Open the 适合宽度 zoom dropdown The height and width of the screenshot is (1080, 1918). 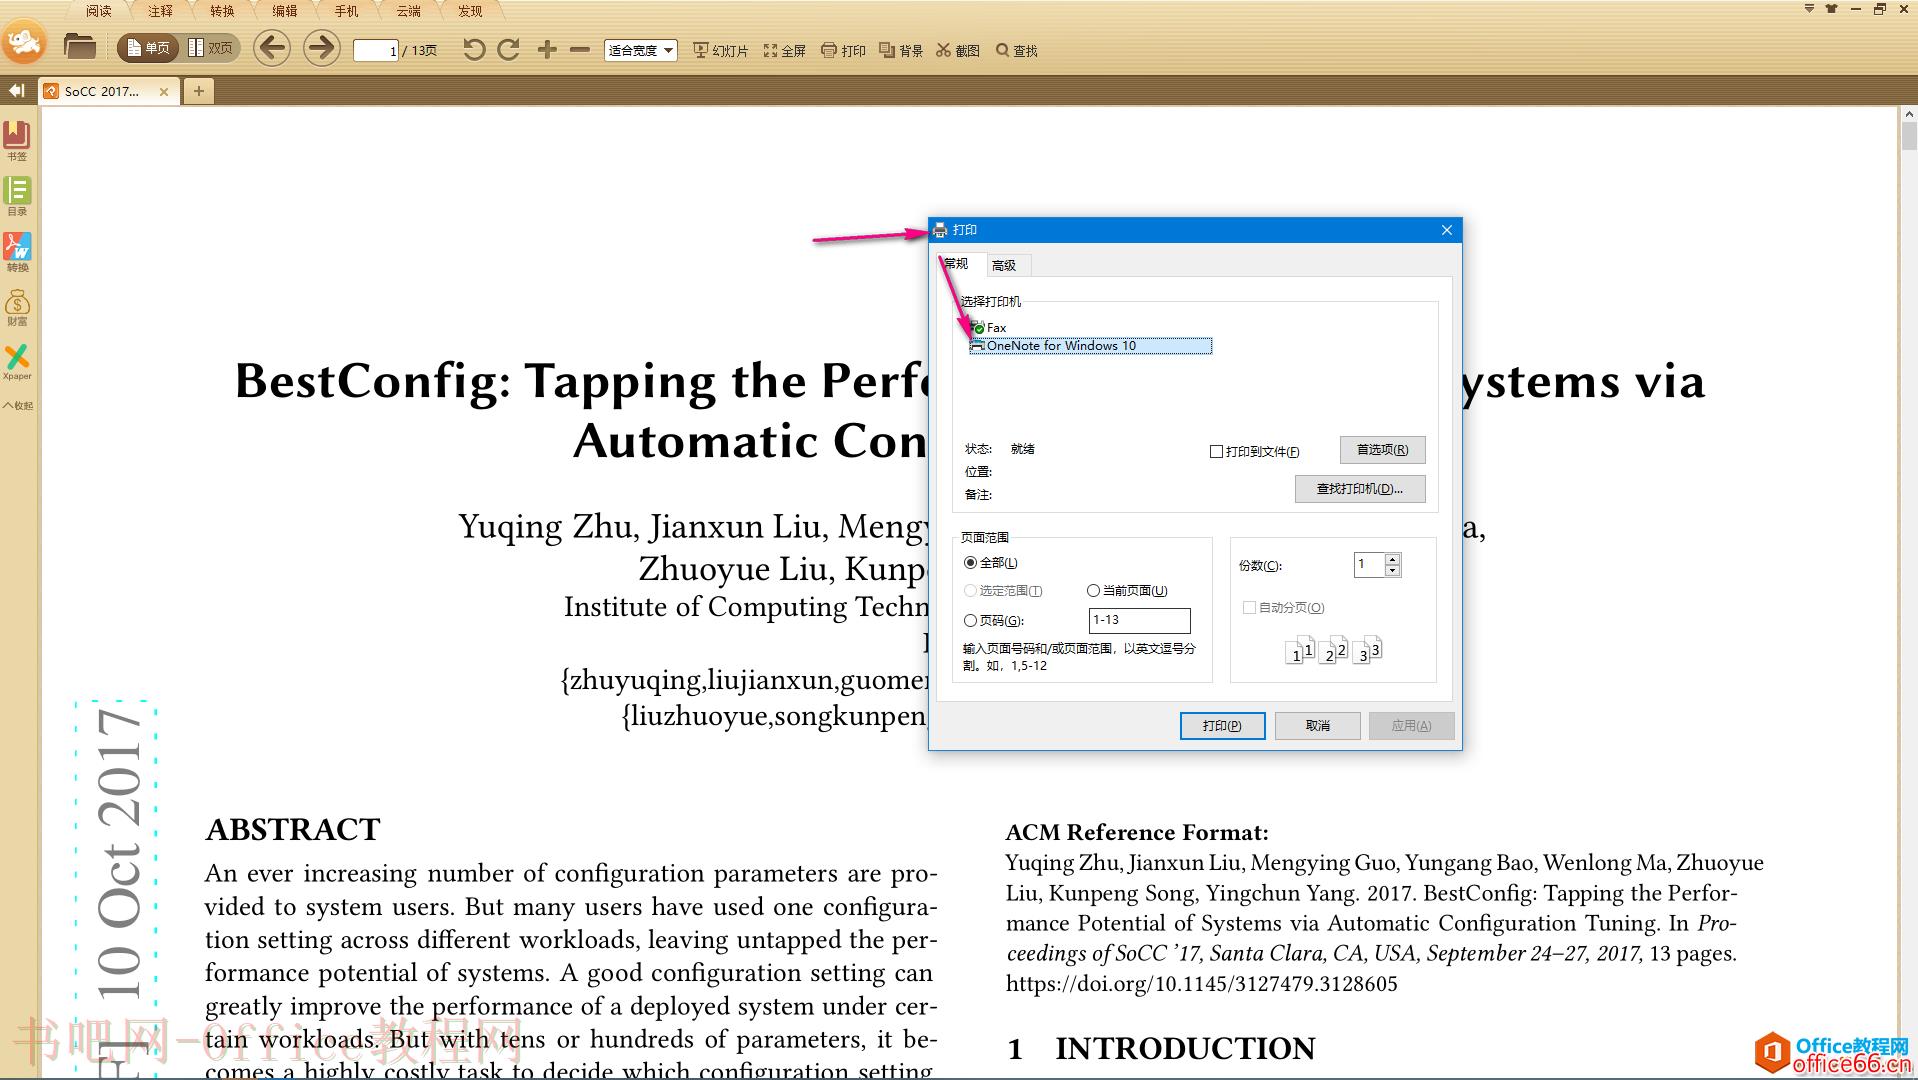coord(641,50)
